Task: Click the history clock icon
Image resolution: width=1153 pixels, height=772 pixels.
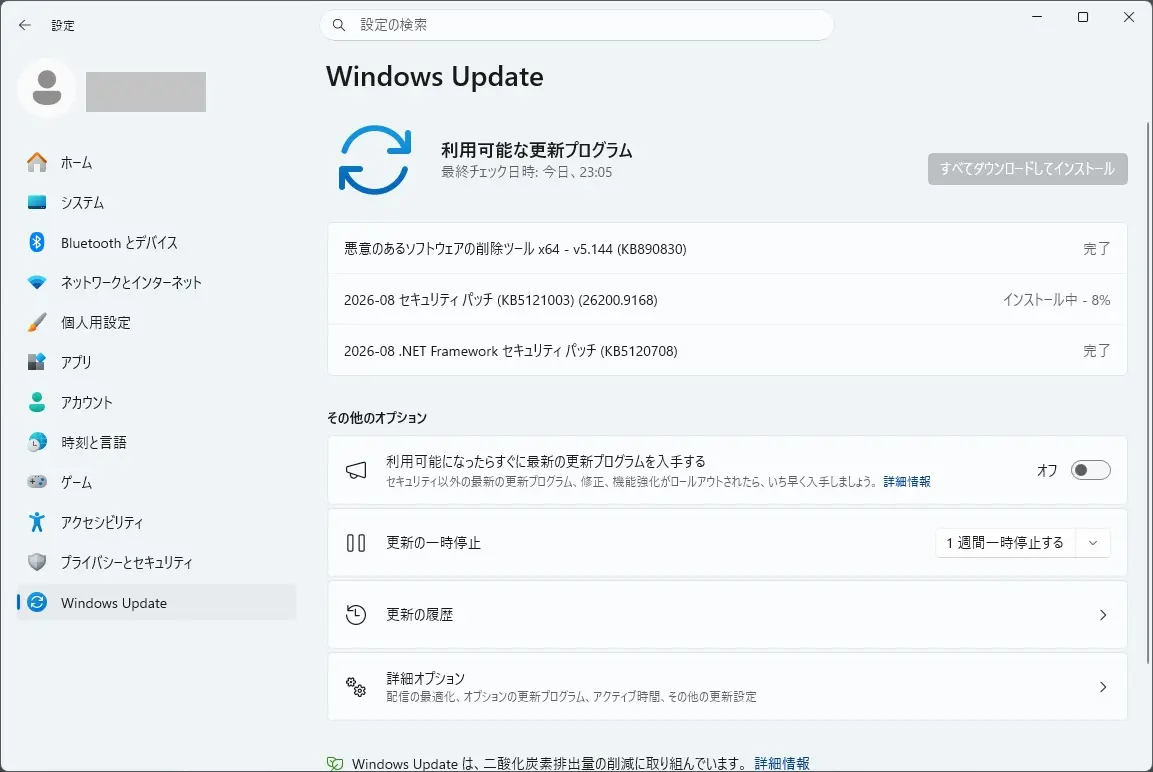Action: (x=356, y=615)
